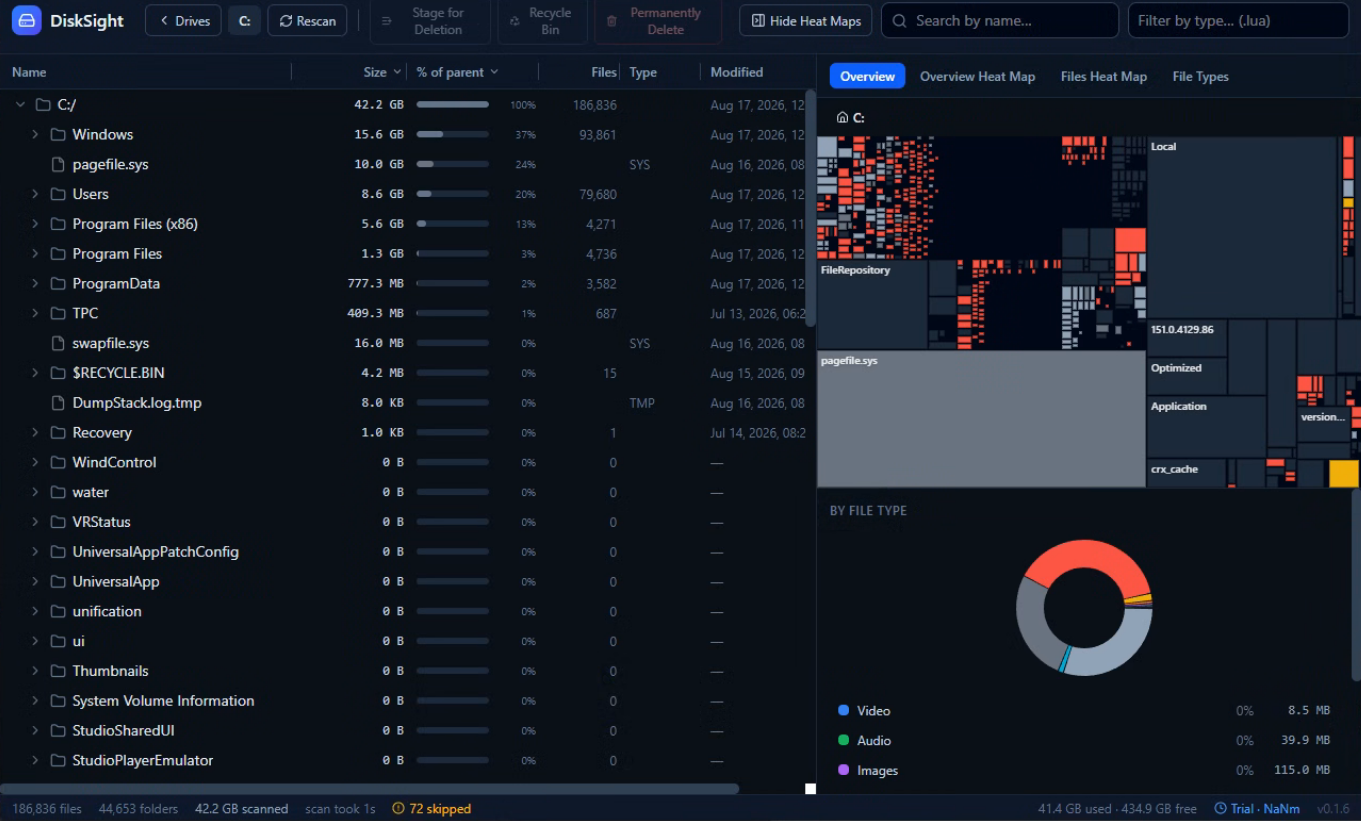
Task: Click the DiskSight logo icon
Action: [x=27, y=20]
